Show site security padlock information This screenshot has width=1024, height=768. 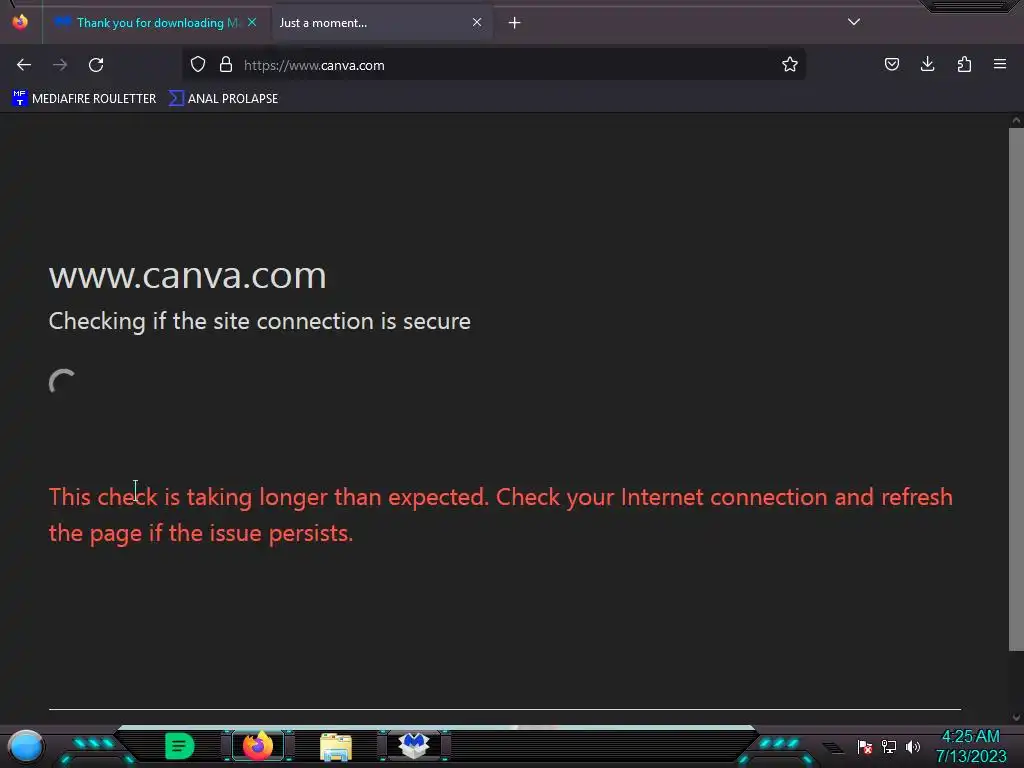click(226, 65)
